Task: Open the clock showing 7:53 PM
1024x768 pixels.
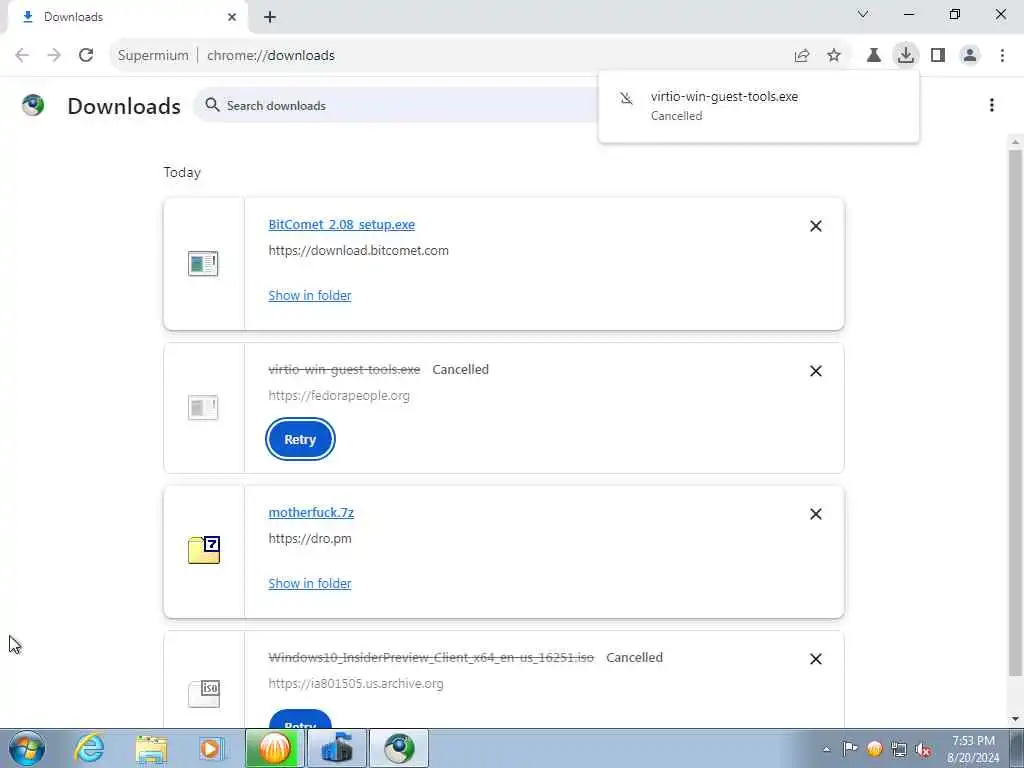Action: [x=973, y=749]
